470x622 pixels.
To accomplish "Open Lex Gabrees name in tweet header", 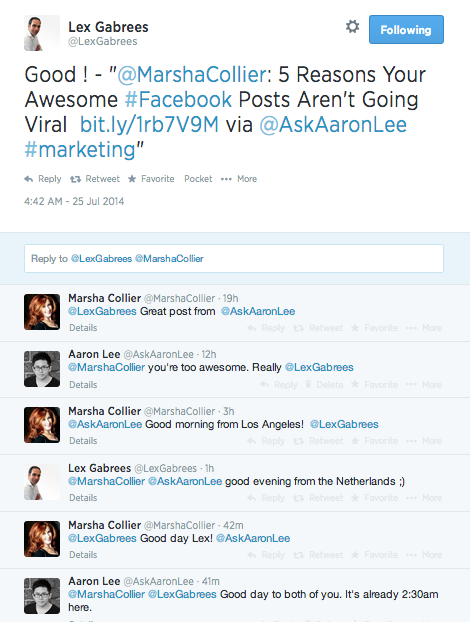I will click(108, 27).
